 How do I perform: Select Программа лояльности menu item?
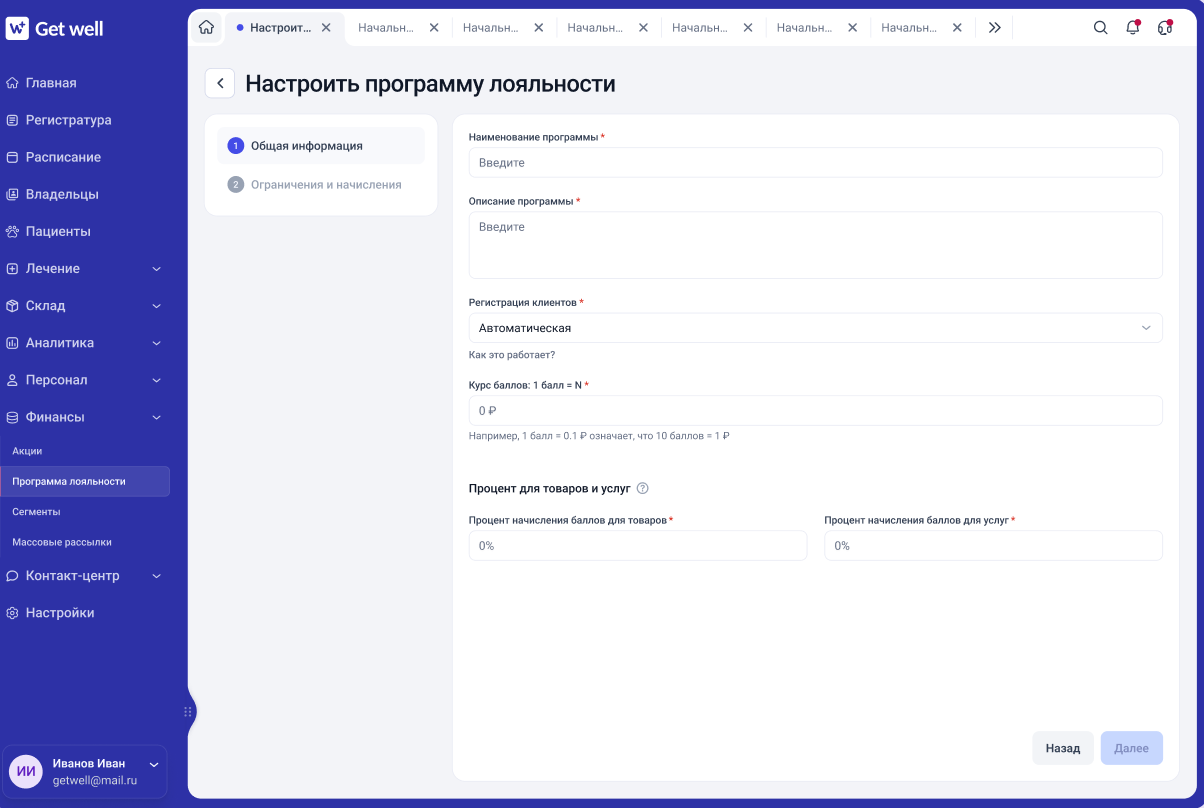click(85, 481)
